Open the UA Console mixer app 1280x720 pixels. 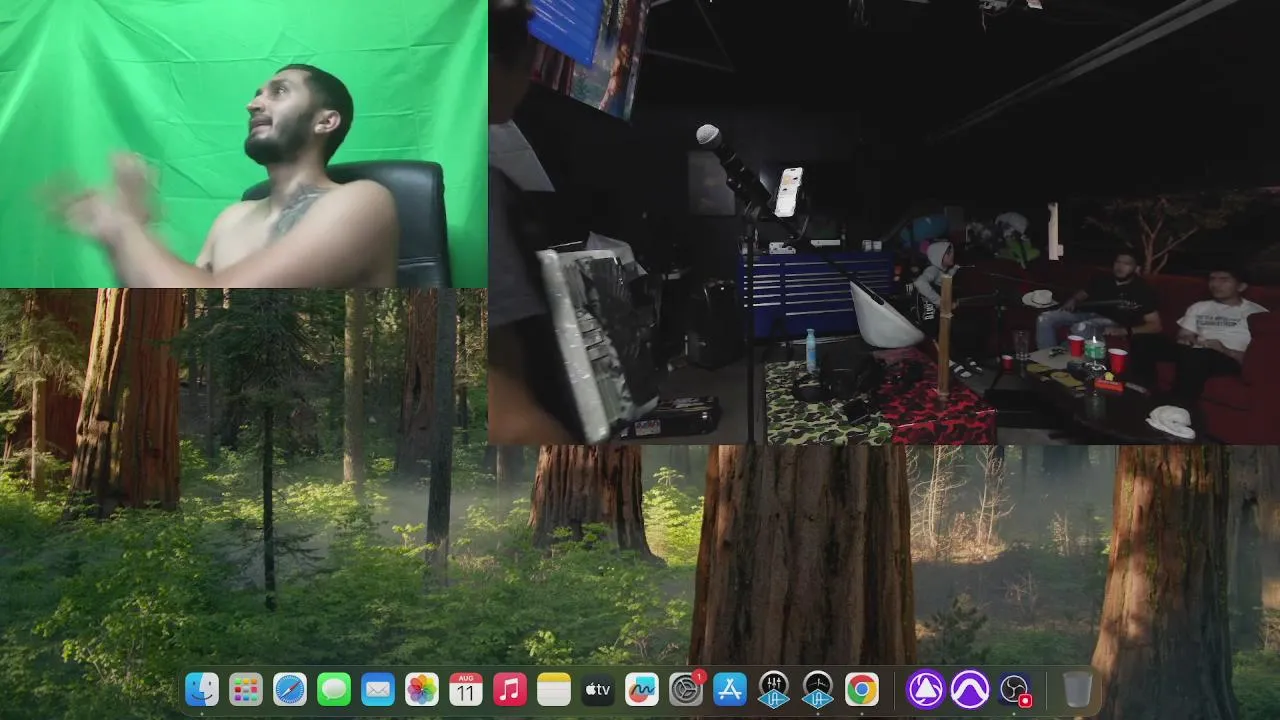pos(774,689)
